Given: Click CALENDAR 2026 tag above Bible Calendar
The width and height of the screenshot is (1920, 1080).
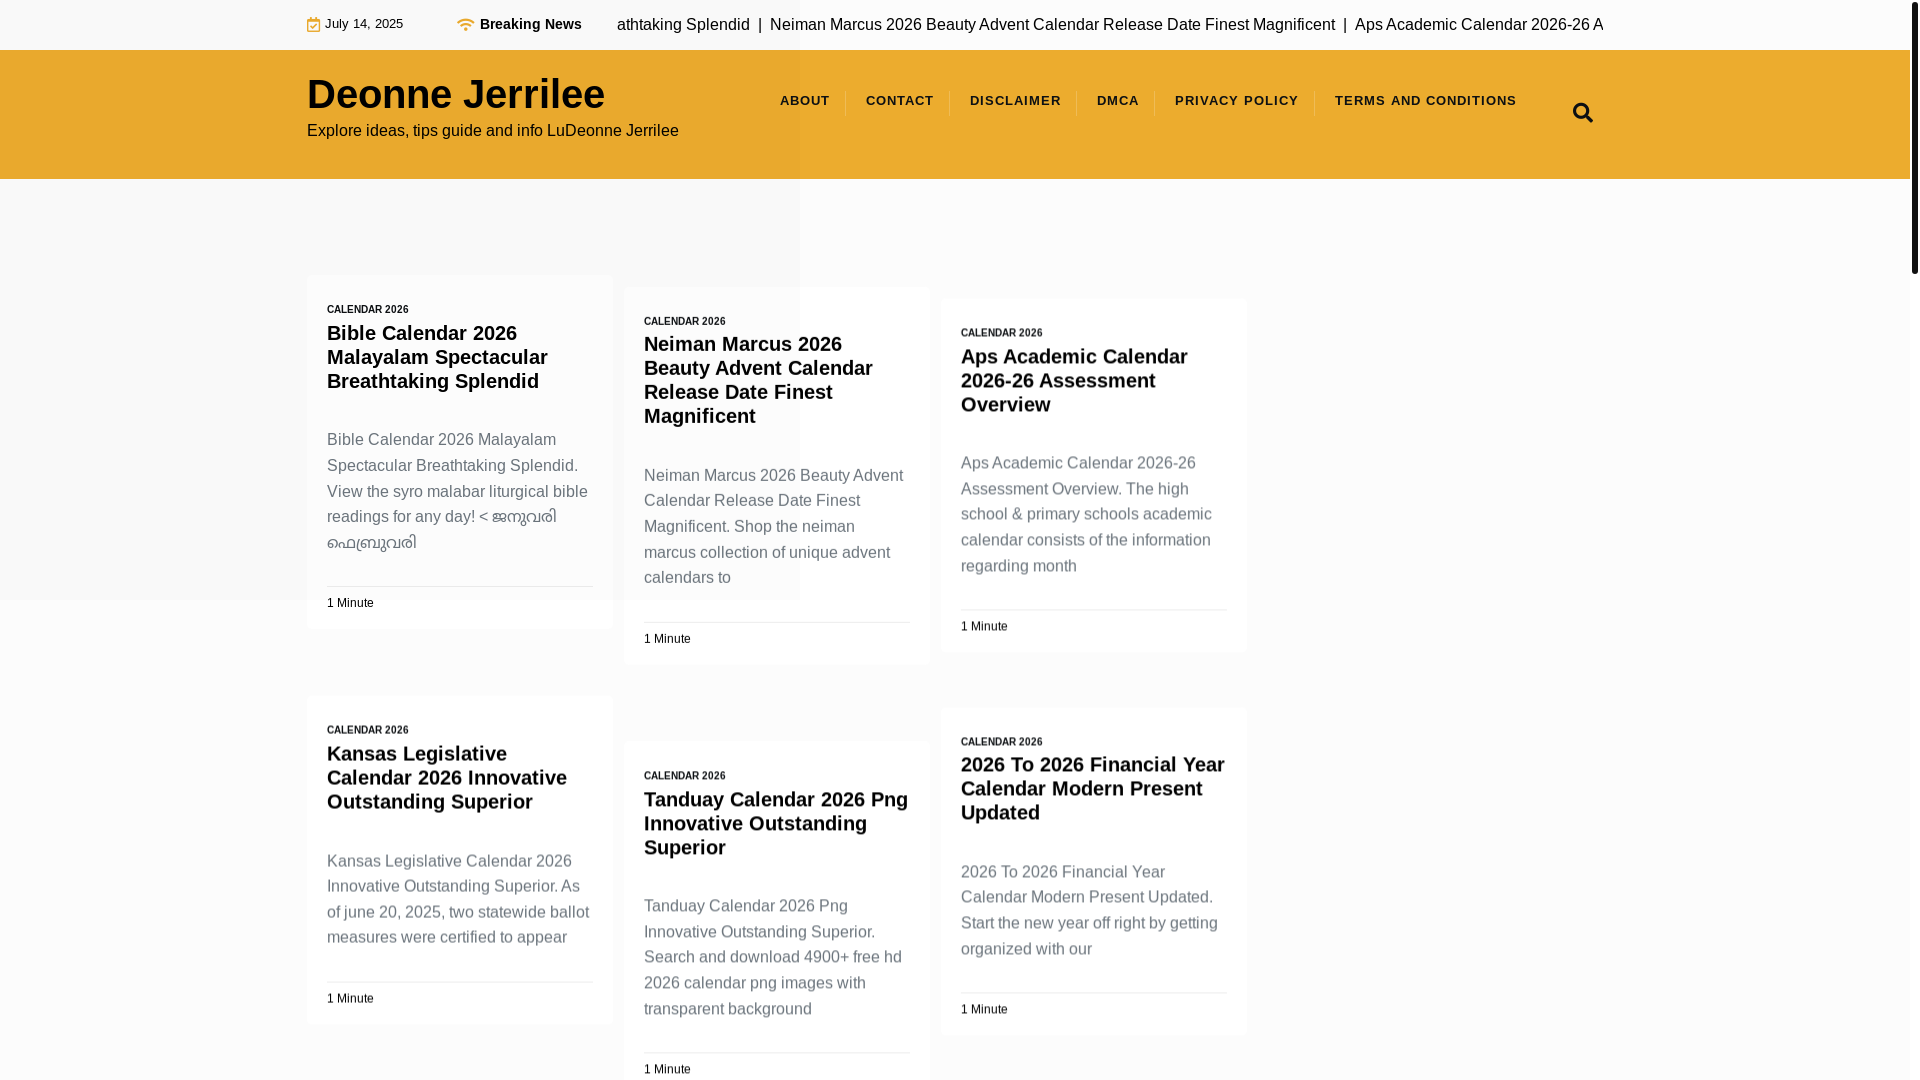Looking at the screenshot, I should [x=368, y=310].
